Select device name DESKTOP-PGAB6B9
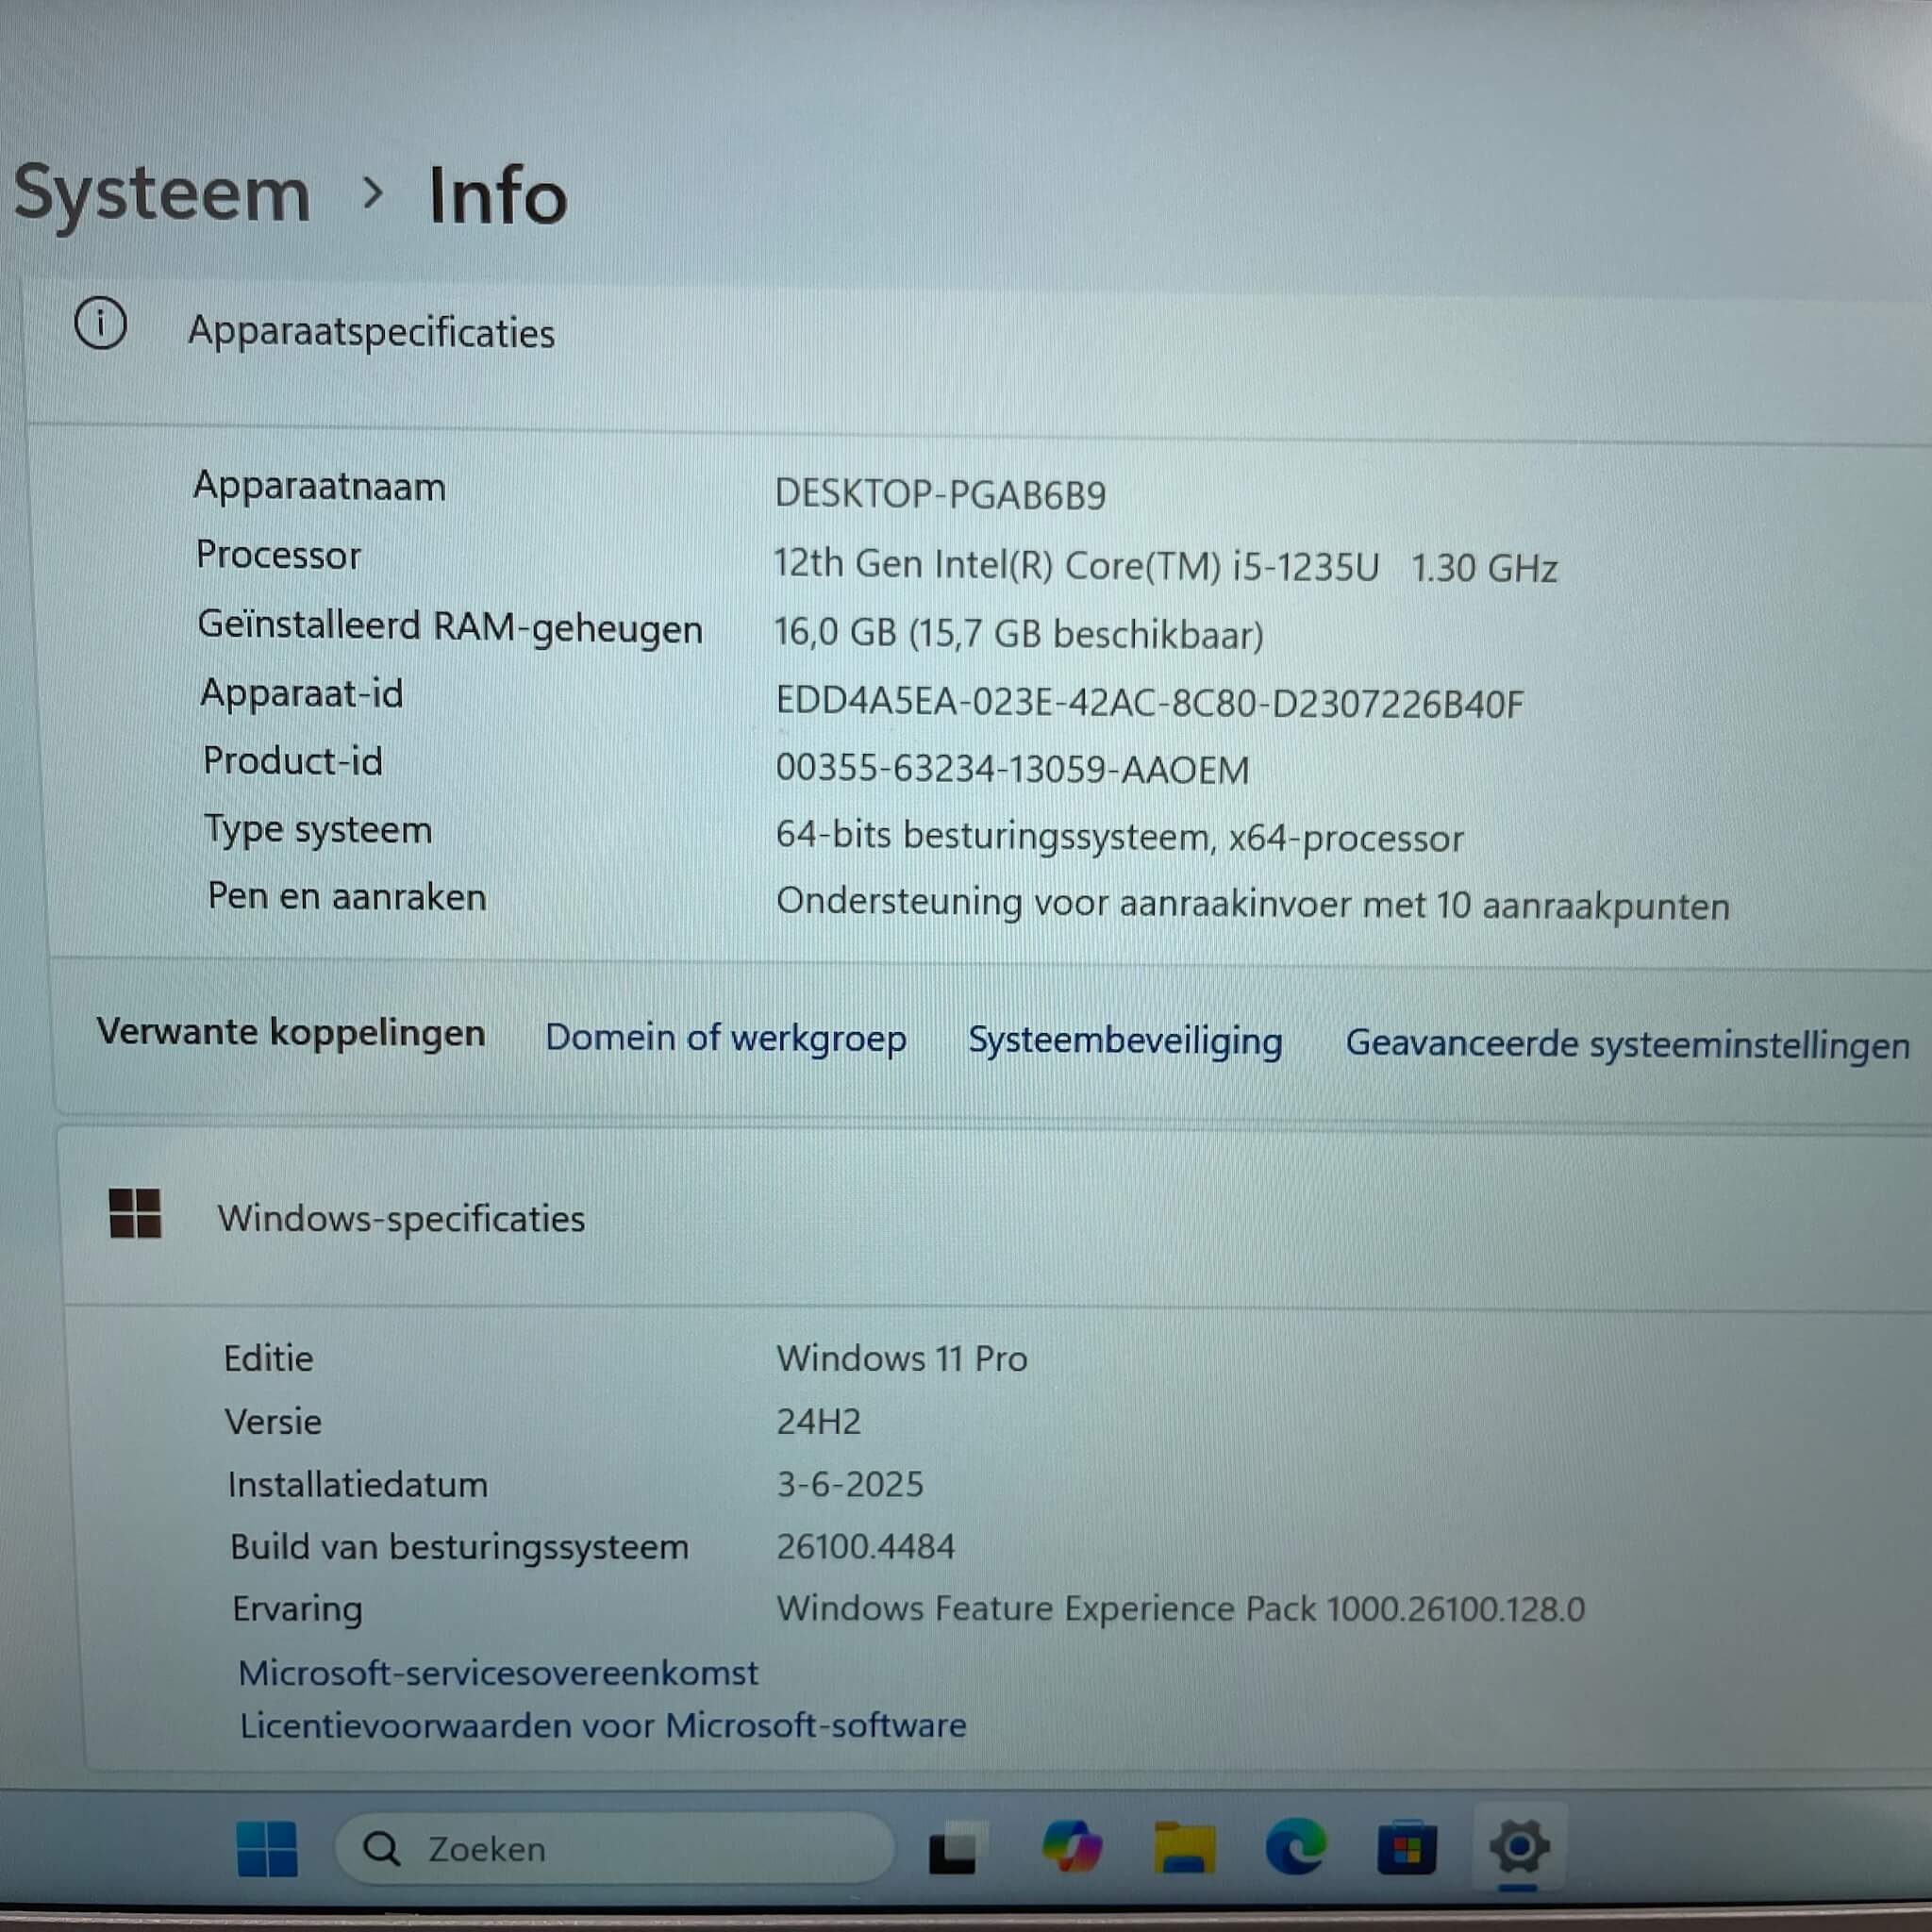Viewport: 1932px width, 1932px height. [940, 495]
